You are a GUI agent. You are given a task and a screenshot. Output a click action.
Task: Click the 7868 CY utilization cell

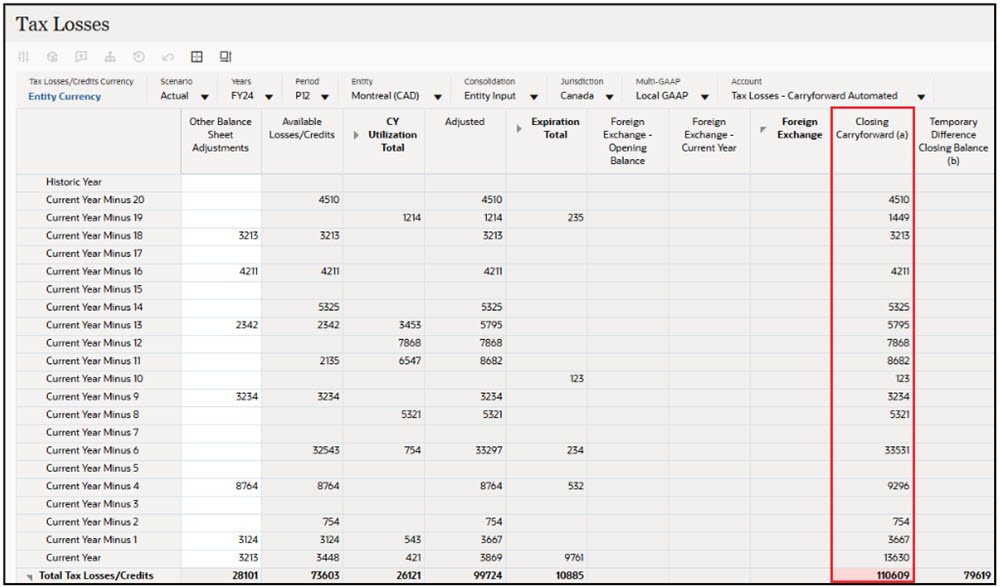(384, 343)
